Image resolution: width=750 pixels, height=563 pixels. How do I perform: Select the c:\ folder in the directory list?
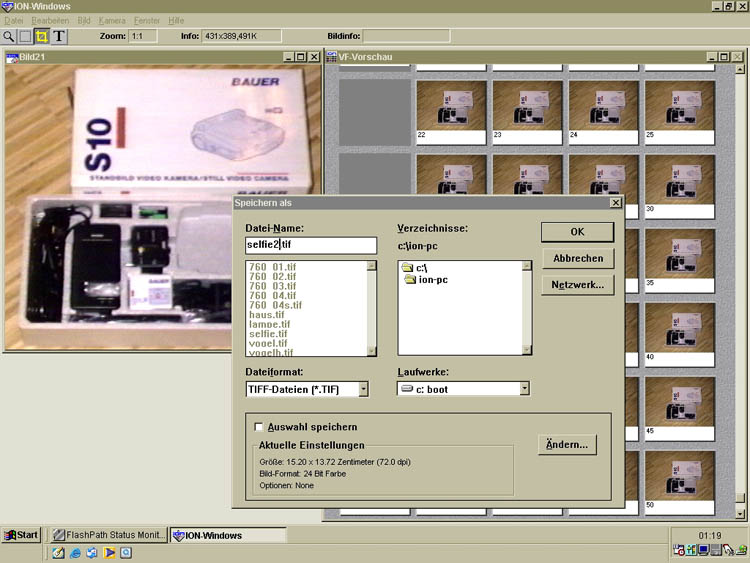point(415,268)
